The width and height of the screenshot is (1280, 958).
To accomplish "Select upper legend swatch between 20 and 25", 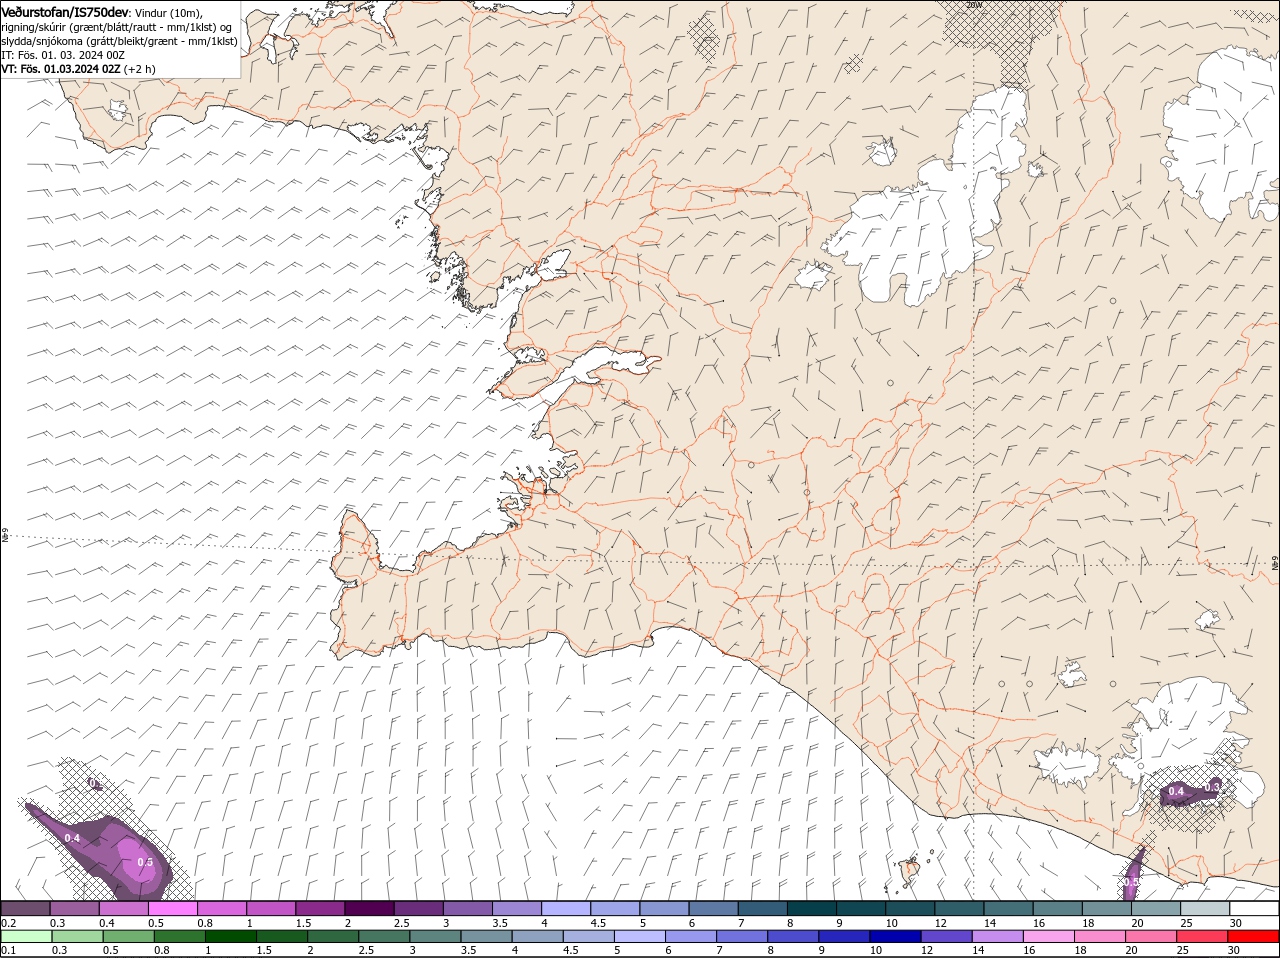I will pyautogui.click(x=1156, y=908).
